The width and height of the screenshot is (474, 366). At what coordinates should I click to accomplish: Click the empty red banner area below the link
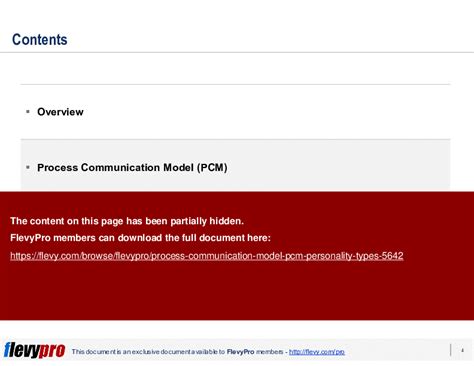[x=237, y=292]
